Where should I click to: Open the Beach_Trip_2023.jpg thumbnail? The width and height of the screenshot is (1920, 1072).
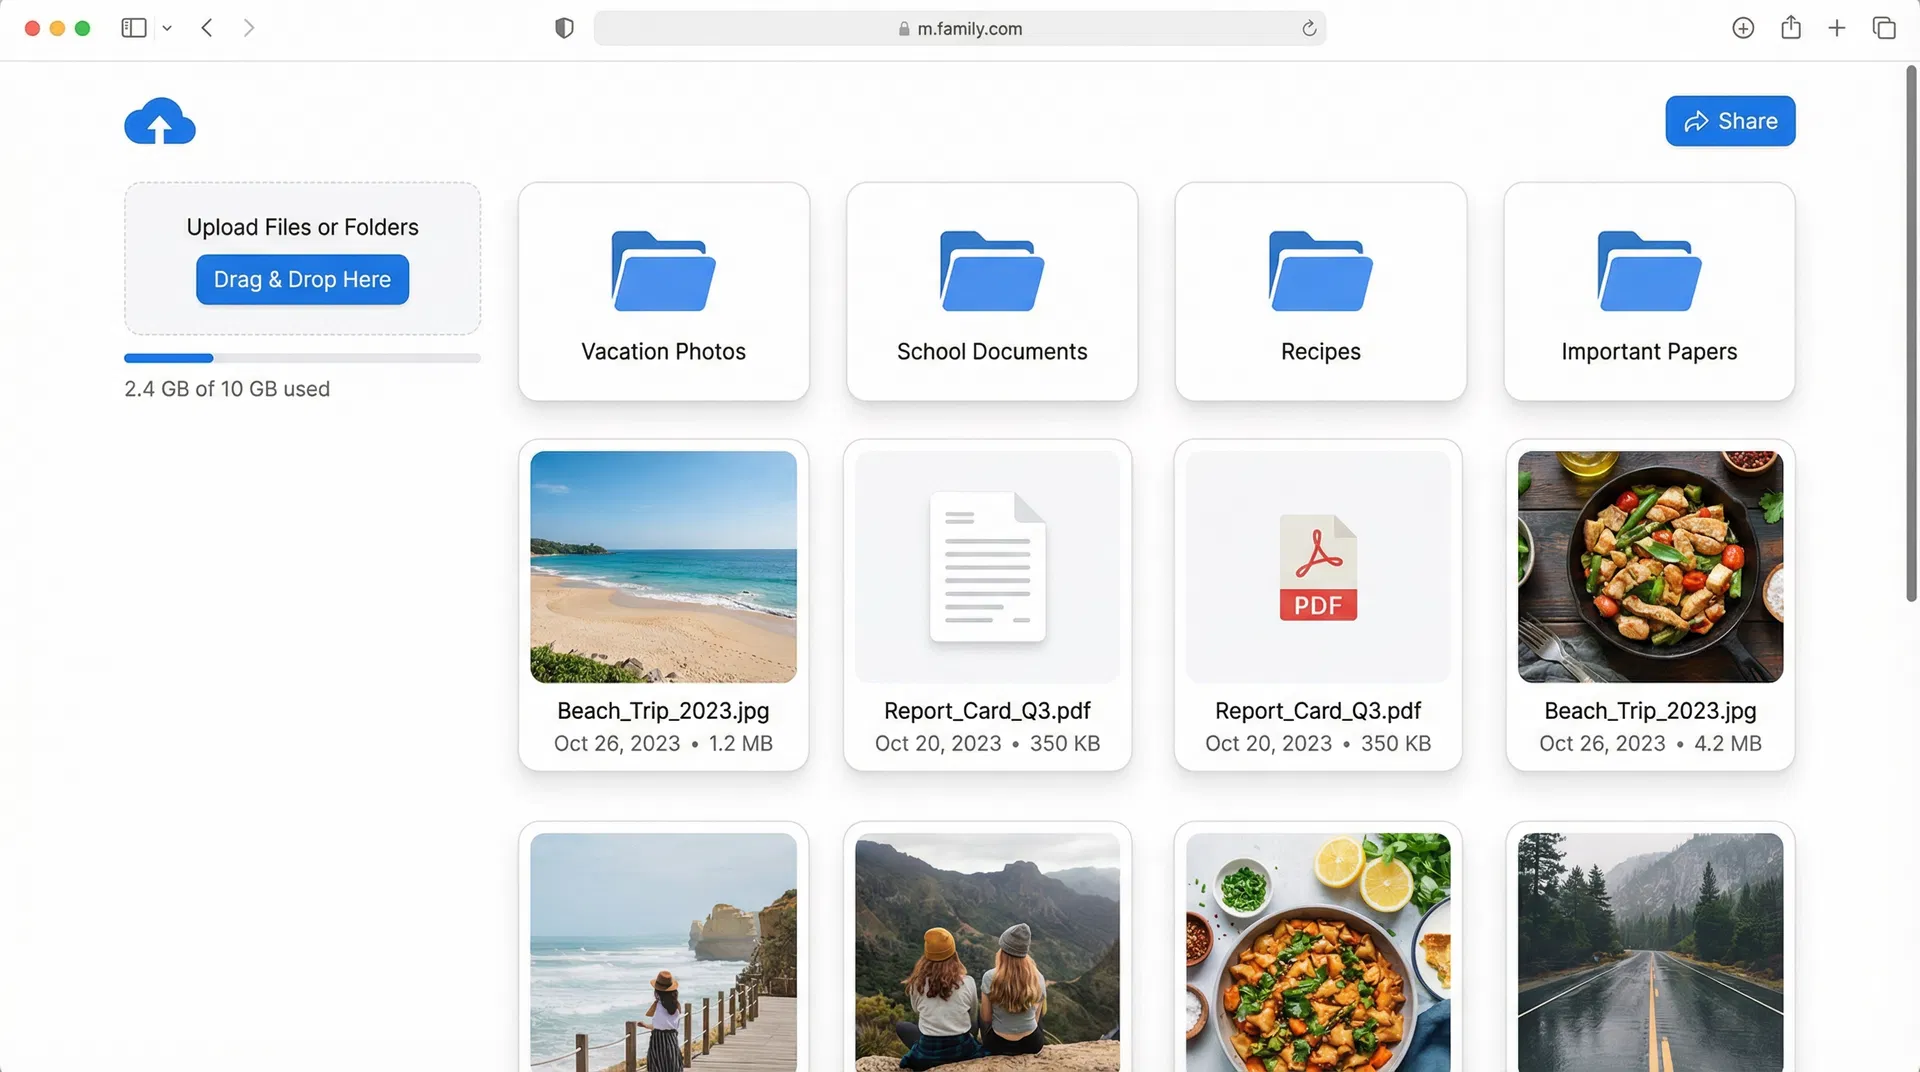coord(663,566)
